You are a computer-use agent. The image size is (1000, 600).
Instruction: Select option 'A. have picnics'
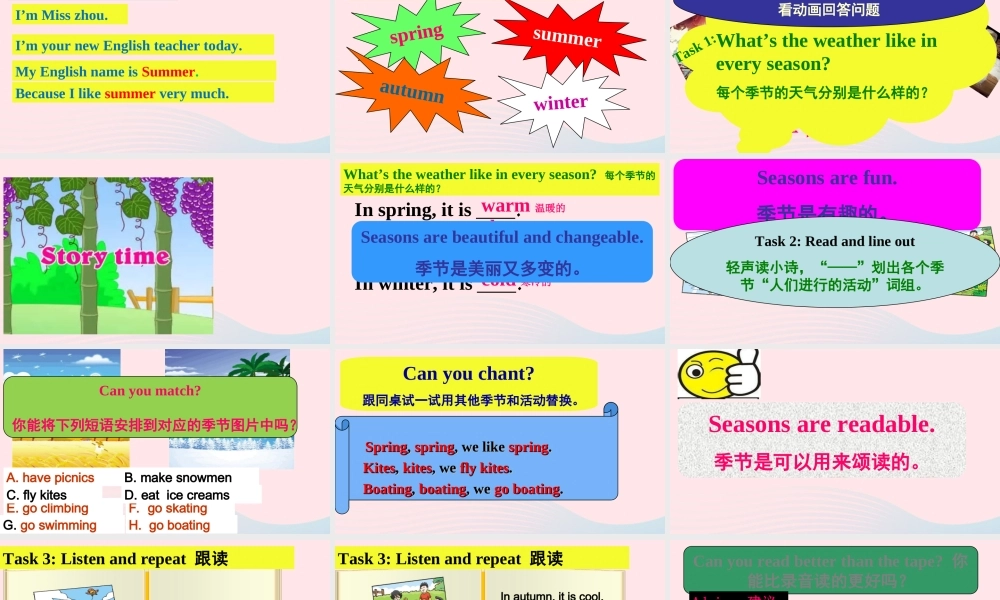[50, 478]
